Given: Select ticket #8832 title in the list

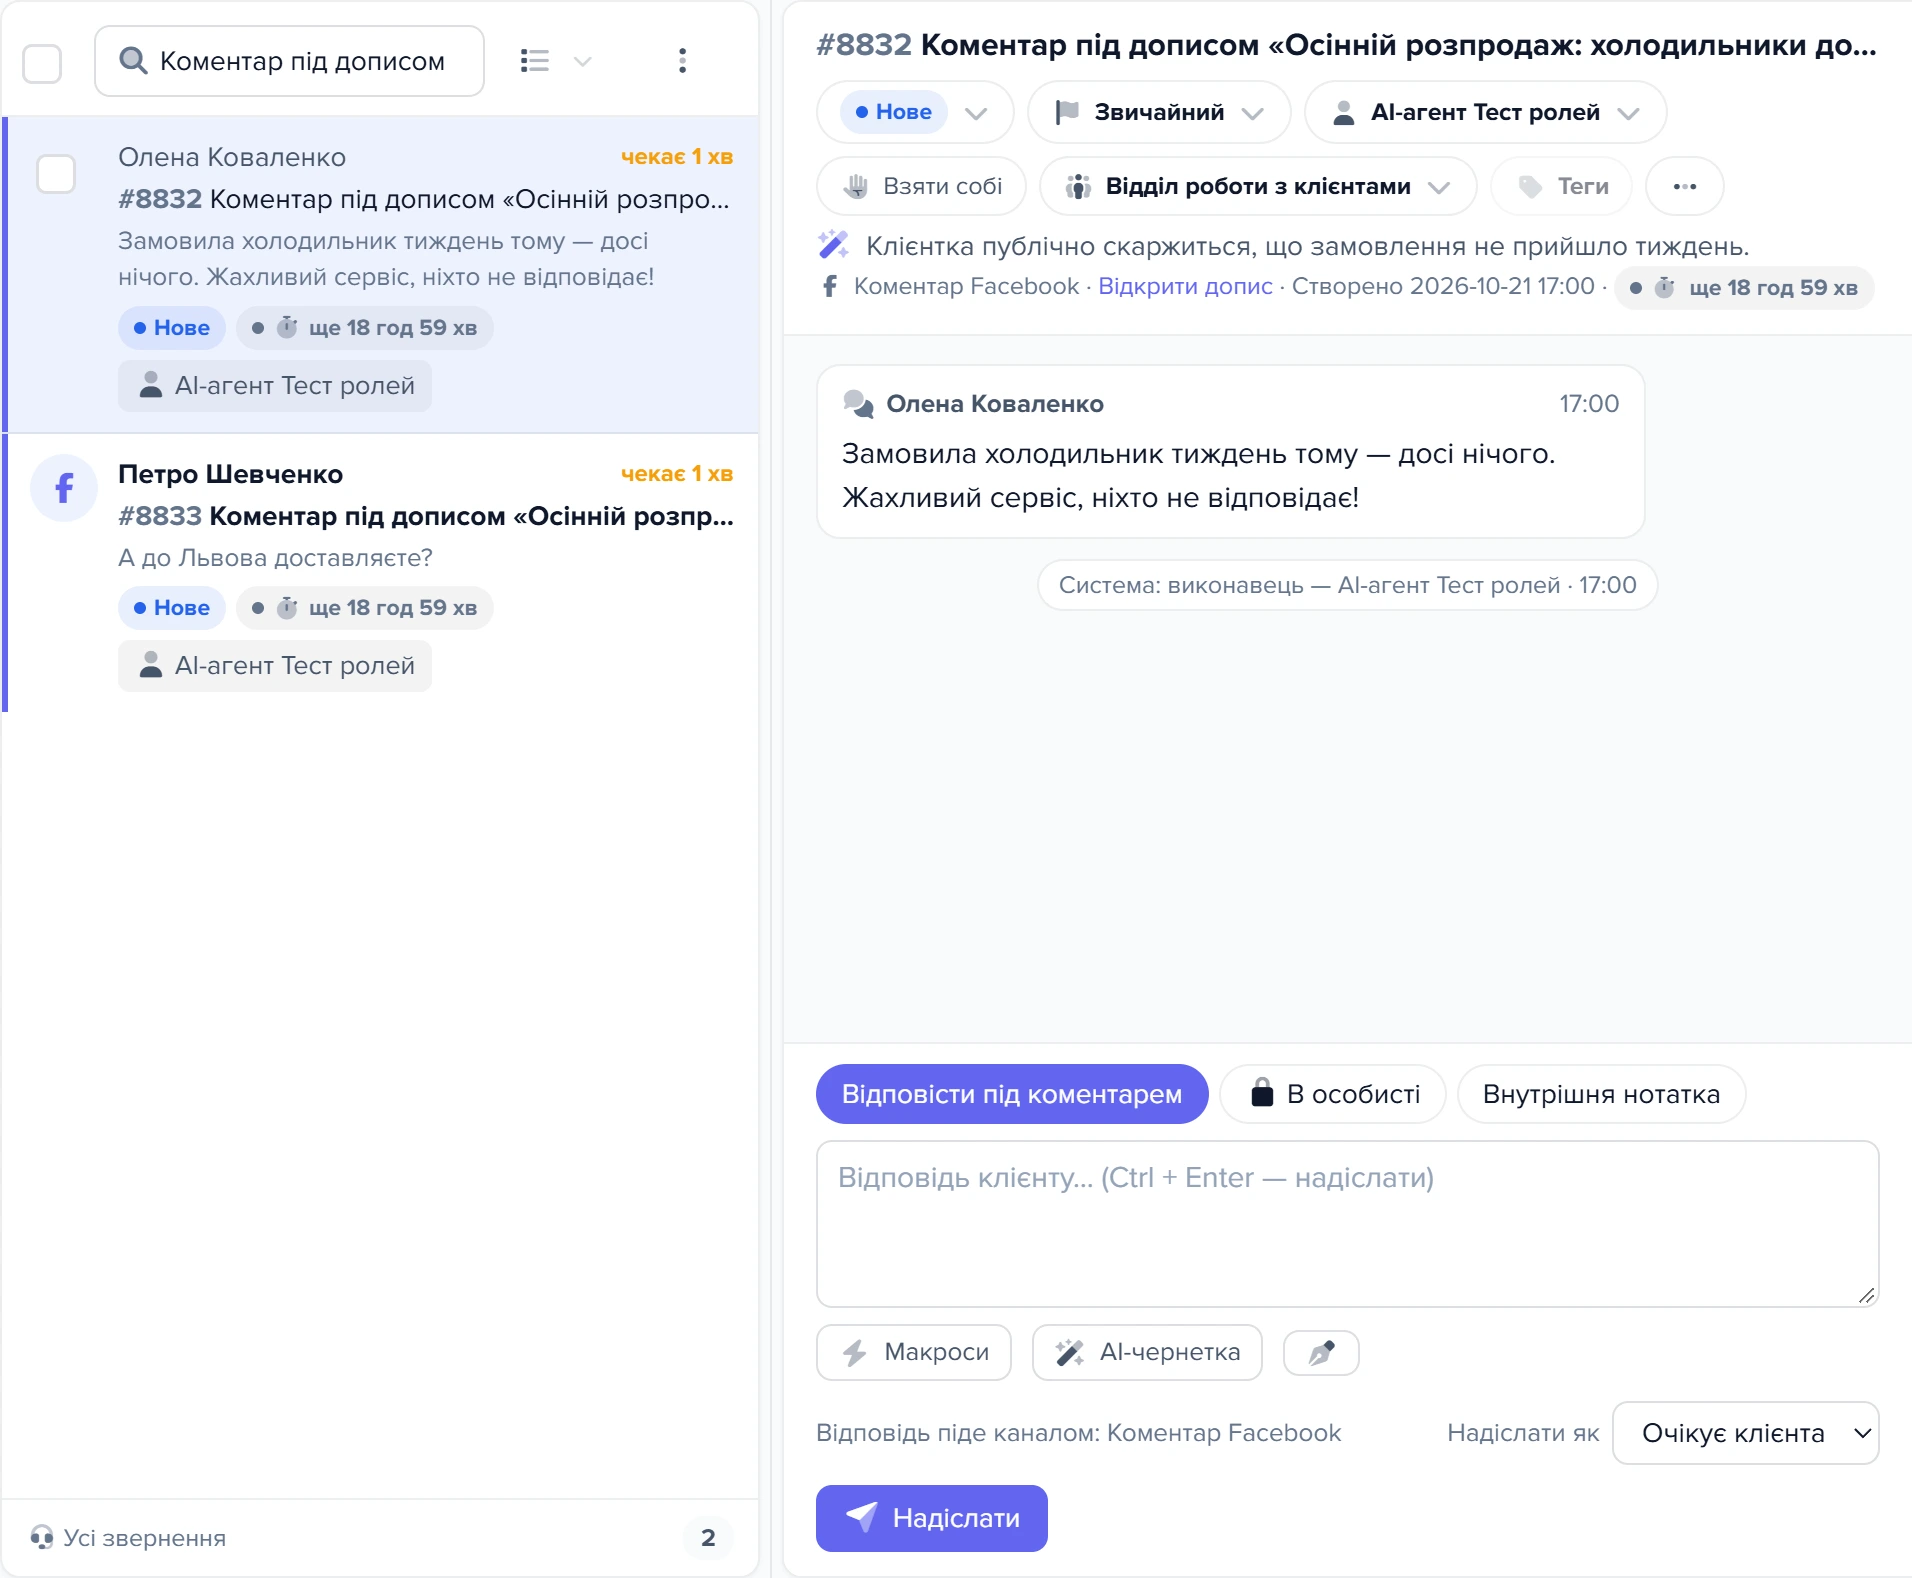Looking at the screenshot, I should pyautogui.click(x=424, y=199).
